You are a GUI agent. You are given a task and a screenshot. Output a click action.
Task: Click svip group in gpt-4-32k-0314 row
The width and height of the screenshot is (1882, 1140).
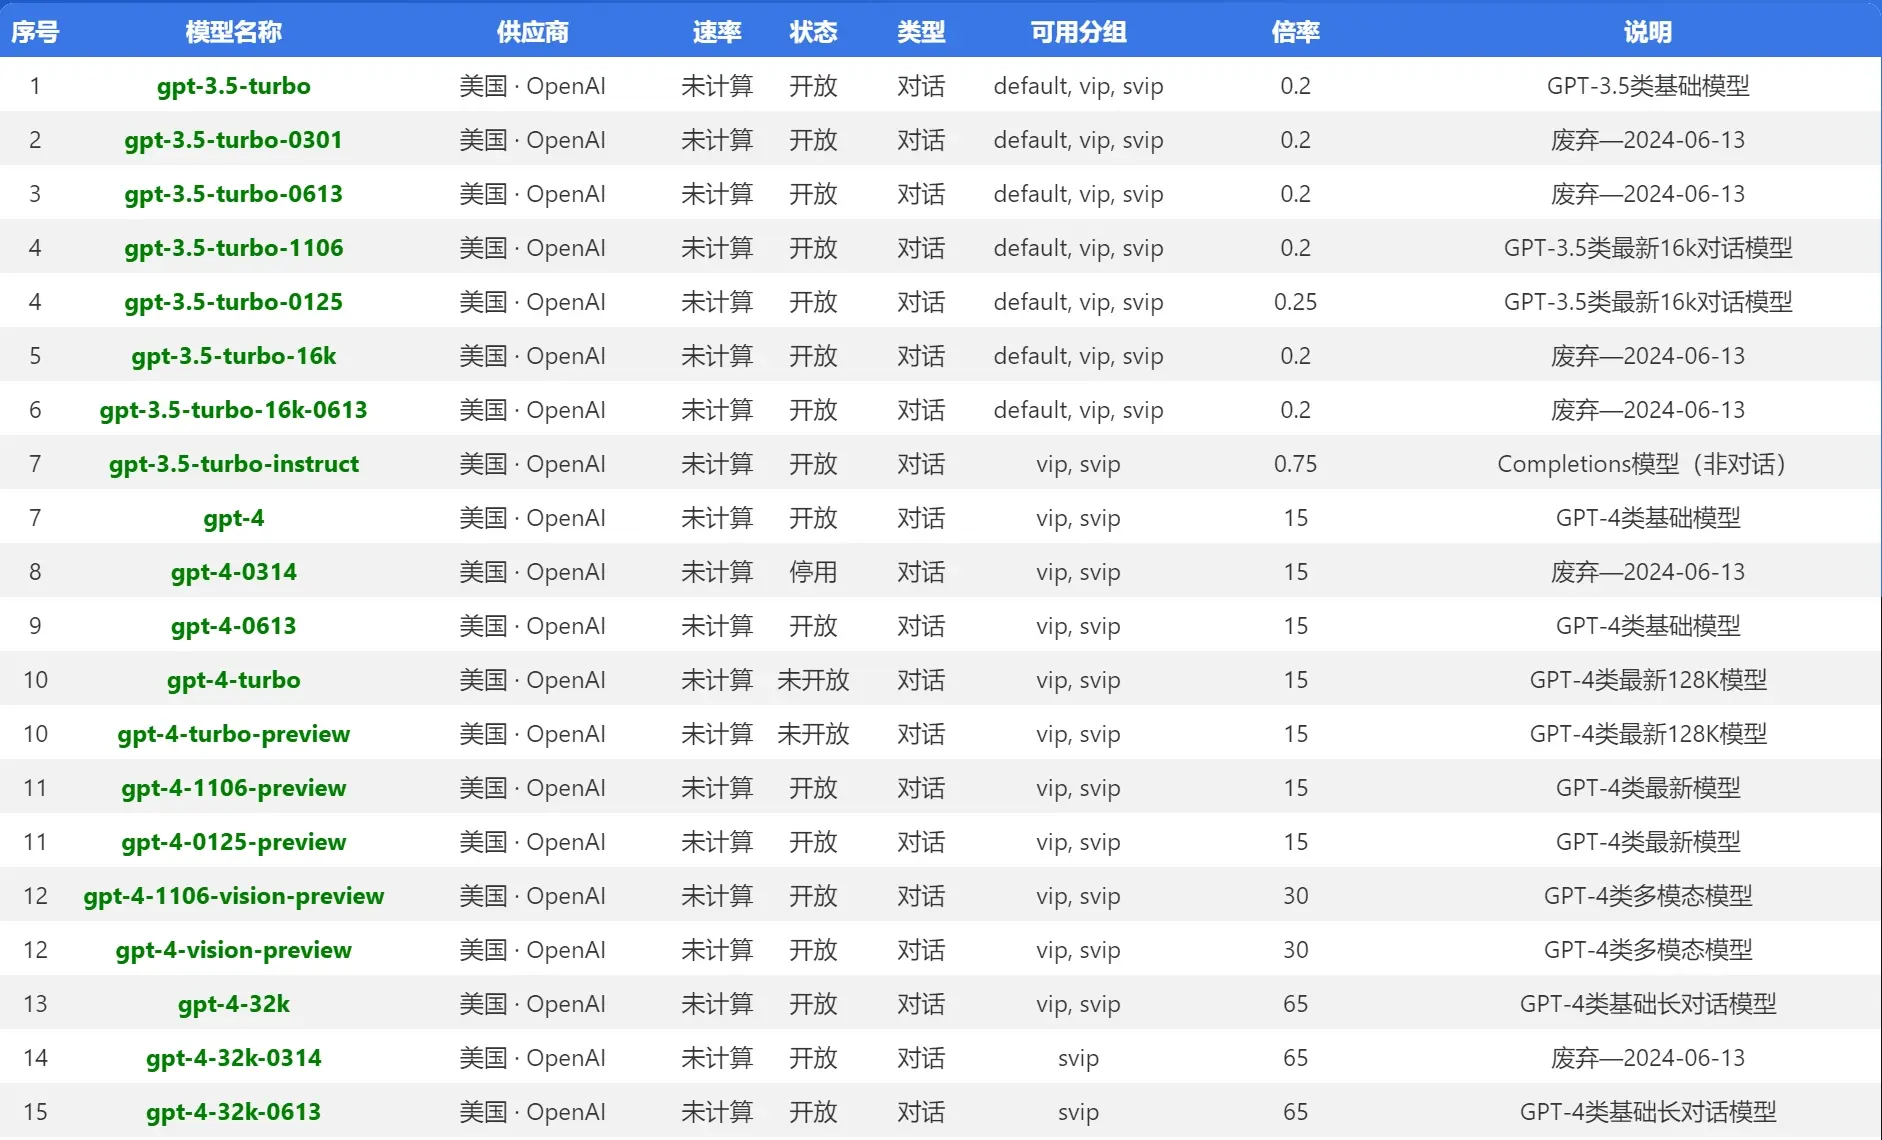(x=1078, y=1058)
